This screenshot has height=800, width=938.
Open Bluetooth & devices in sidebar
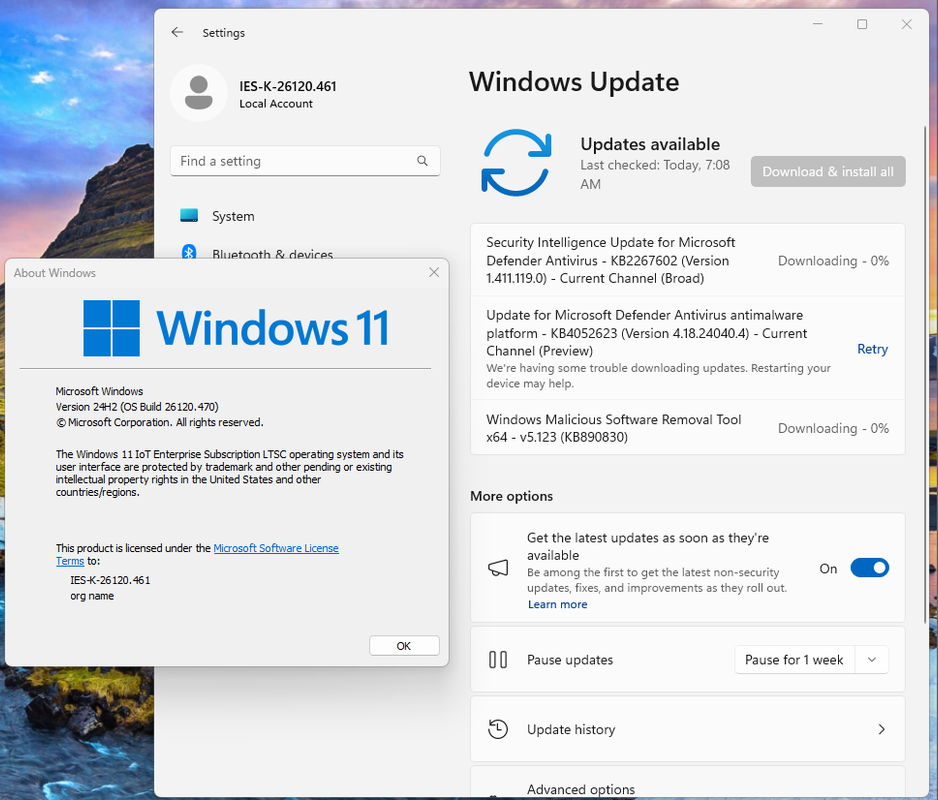[272, 254]
